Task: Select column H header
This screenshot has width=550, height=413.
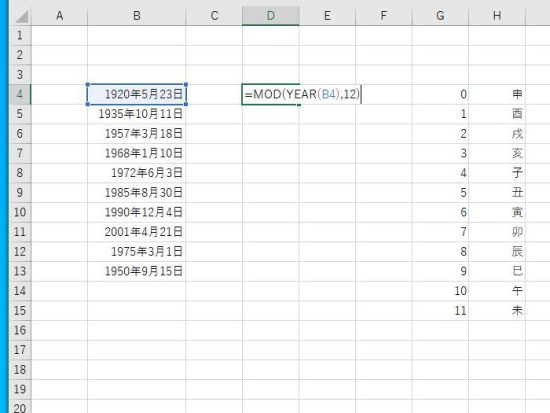Action: (x=497, y=16)
